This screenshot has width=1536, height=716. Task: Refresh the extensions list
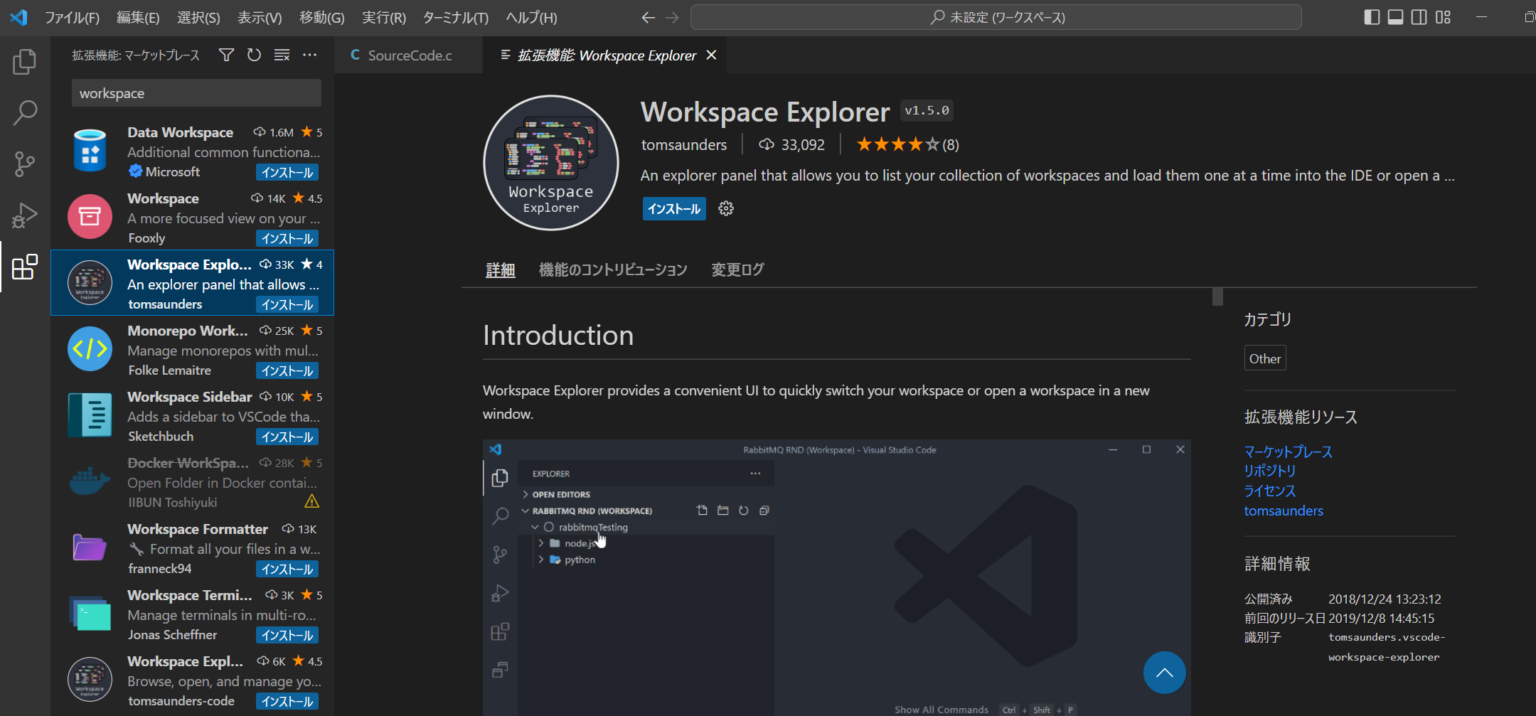tap(253, 55)
